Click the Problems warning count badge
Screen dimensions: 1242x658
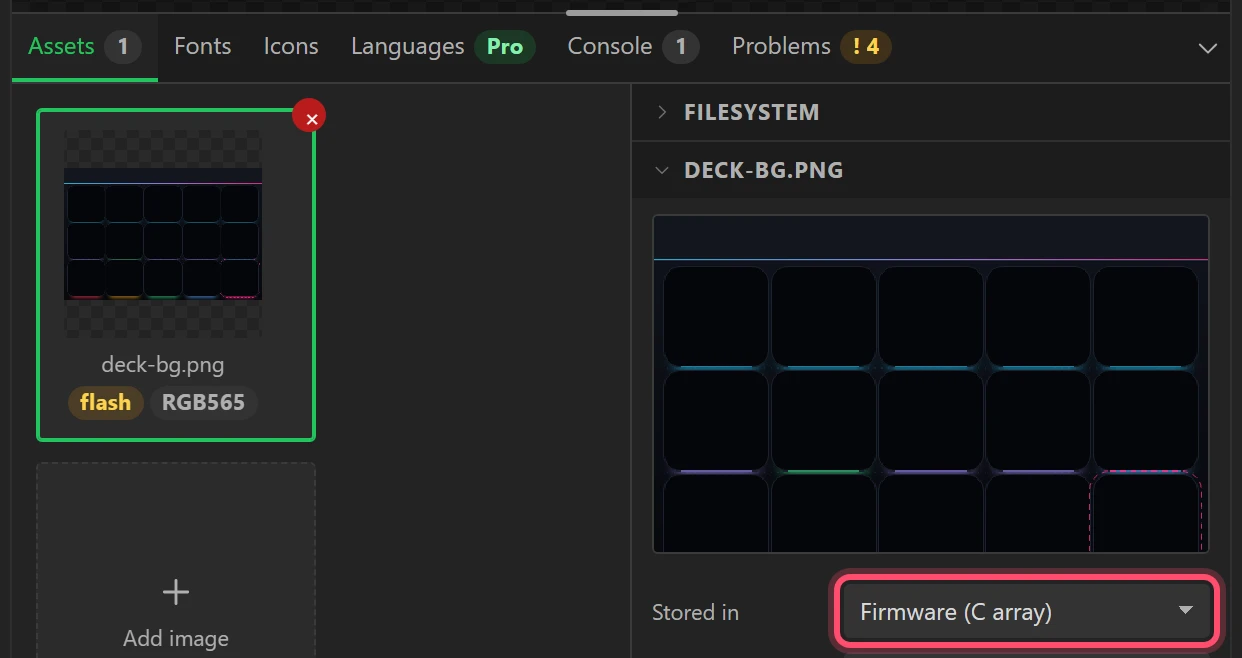point(866,47)
